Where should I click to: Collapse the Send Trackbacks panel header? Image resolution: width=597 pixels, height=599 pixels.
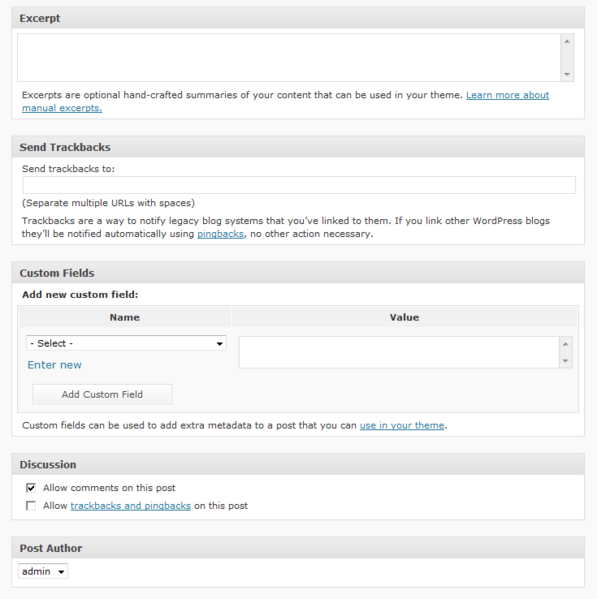coord(298,147)
